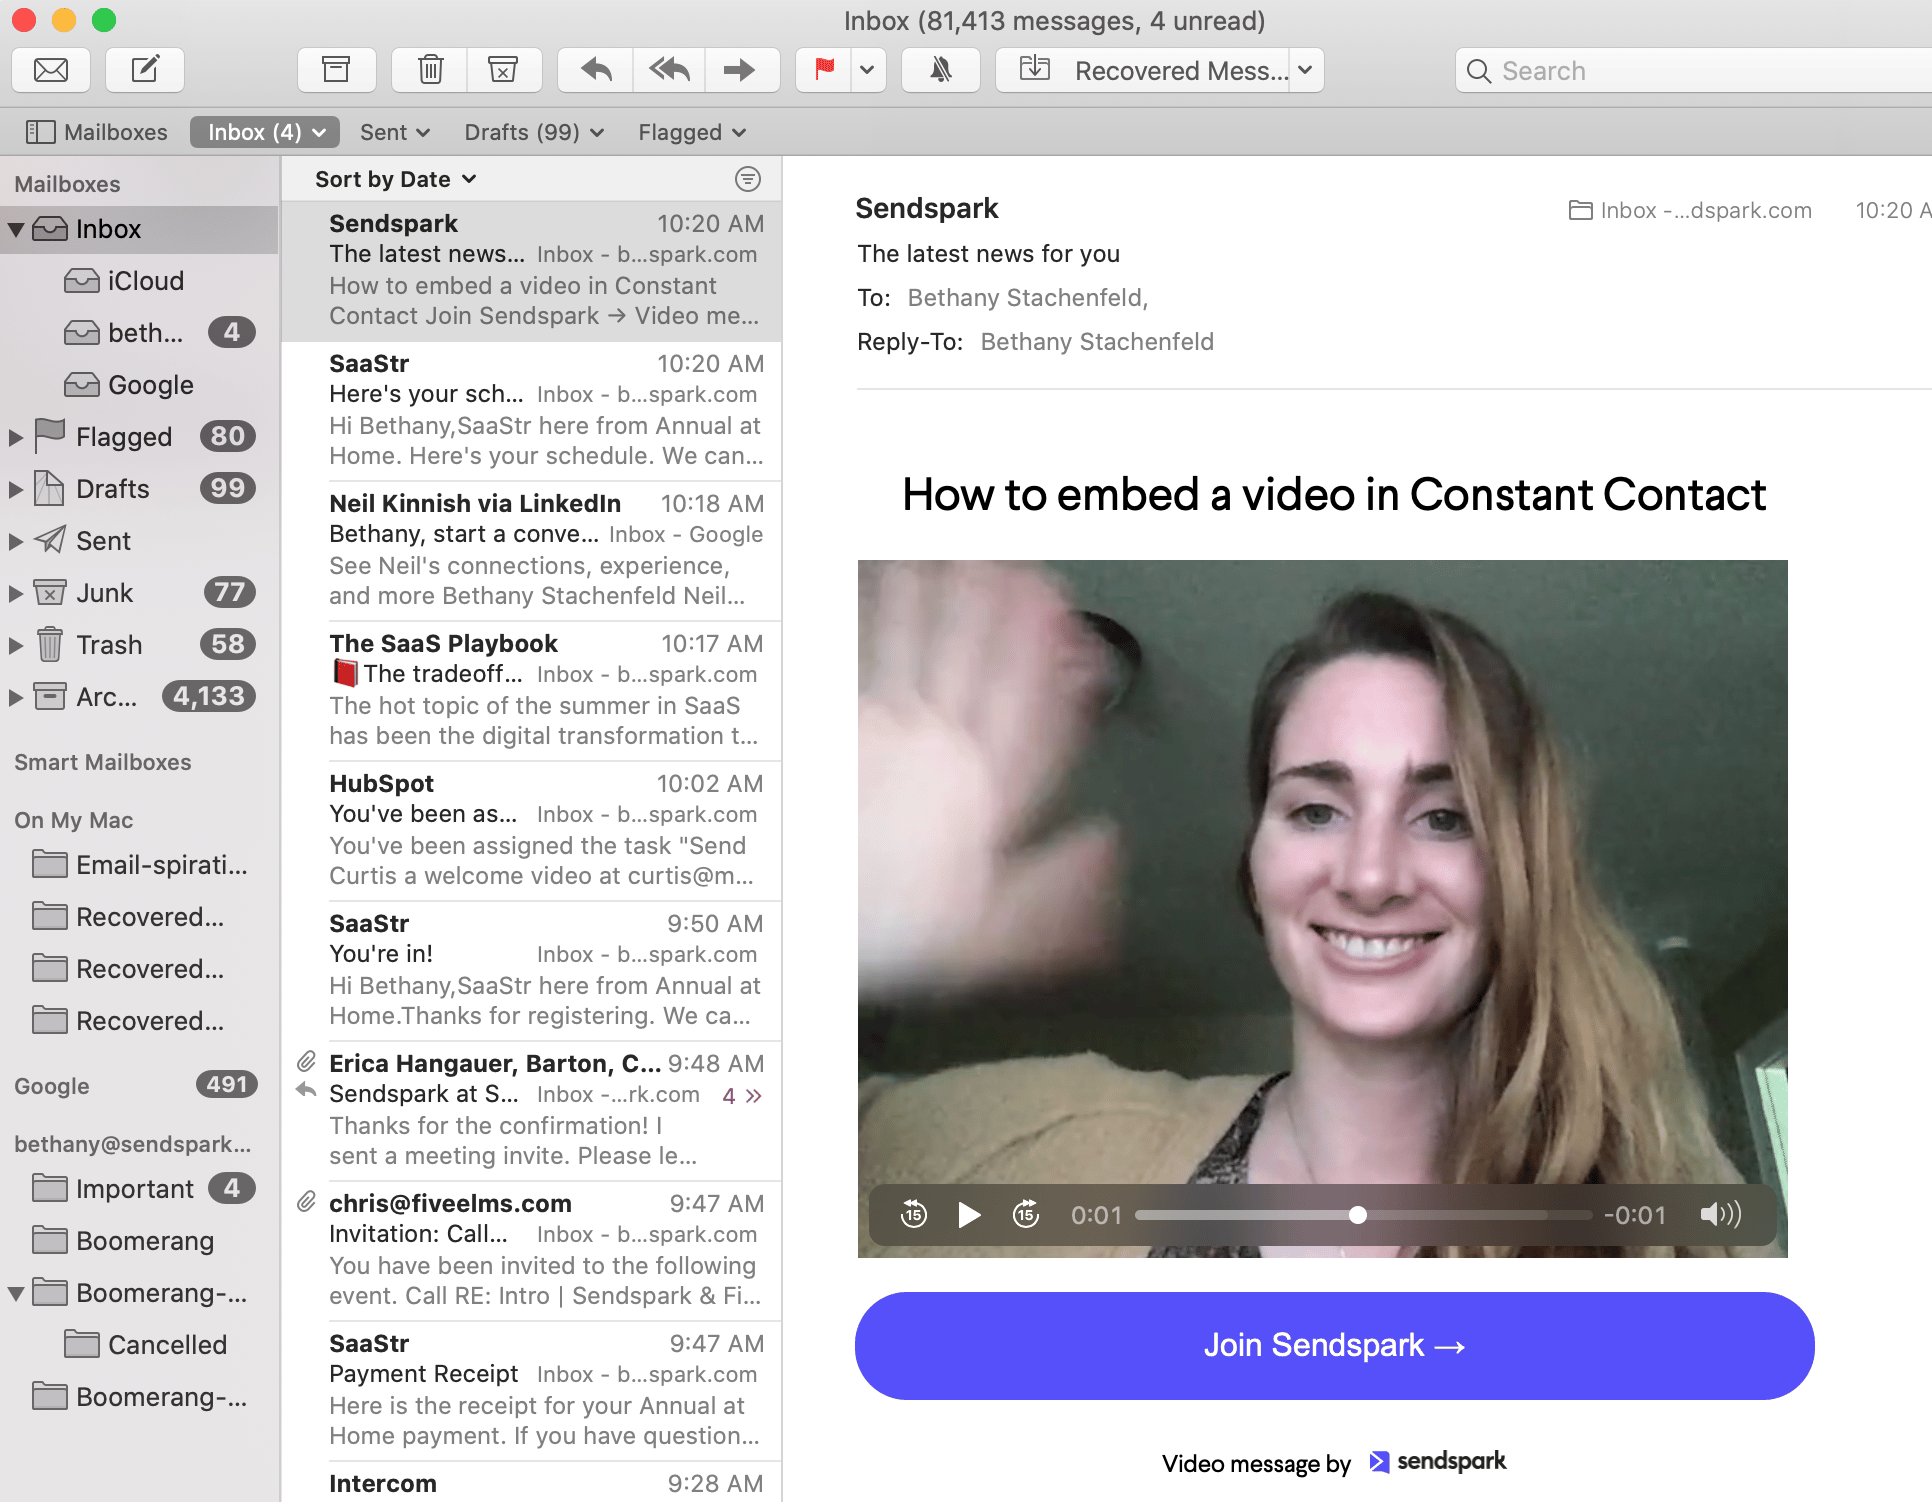Open SaaStr Payment Receipt email

(532, 1391)
